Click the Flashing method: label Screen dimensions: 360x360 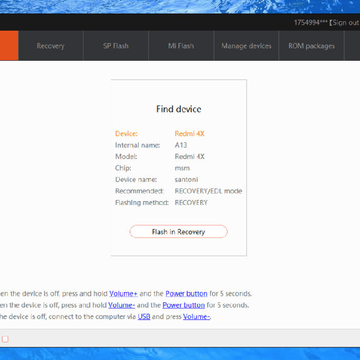click(x=142, y=202)
